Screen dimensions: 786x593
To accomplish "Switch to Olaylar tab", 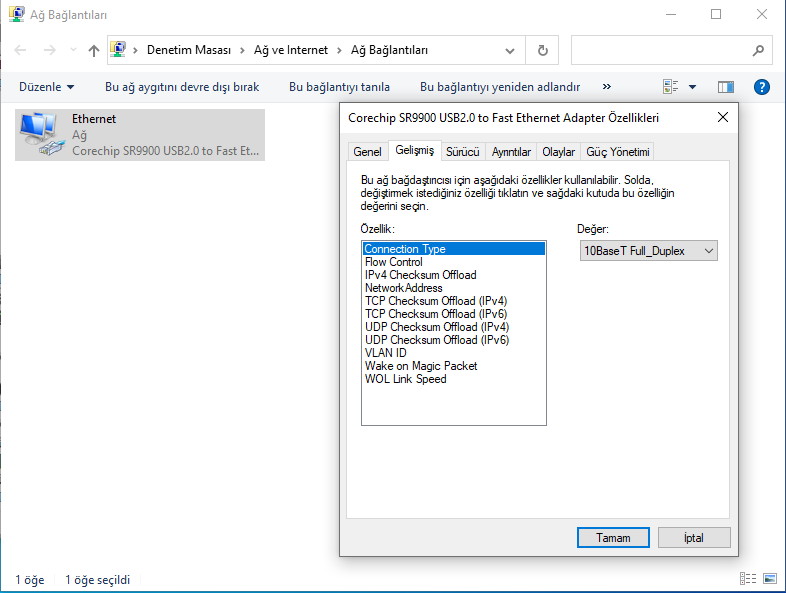I will point(558,152).
